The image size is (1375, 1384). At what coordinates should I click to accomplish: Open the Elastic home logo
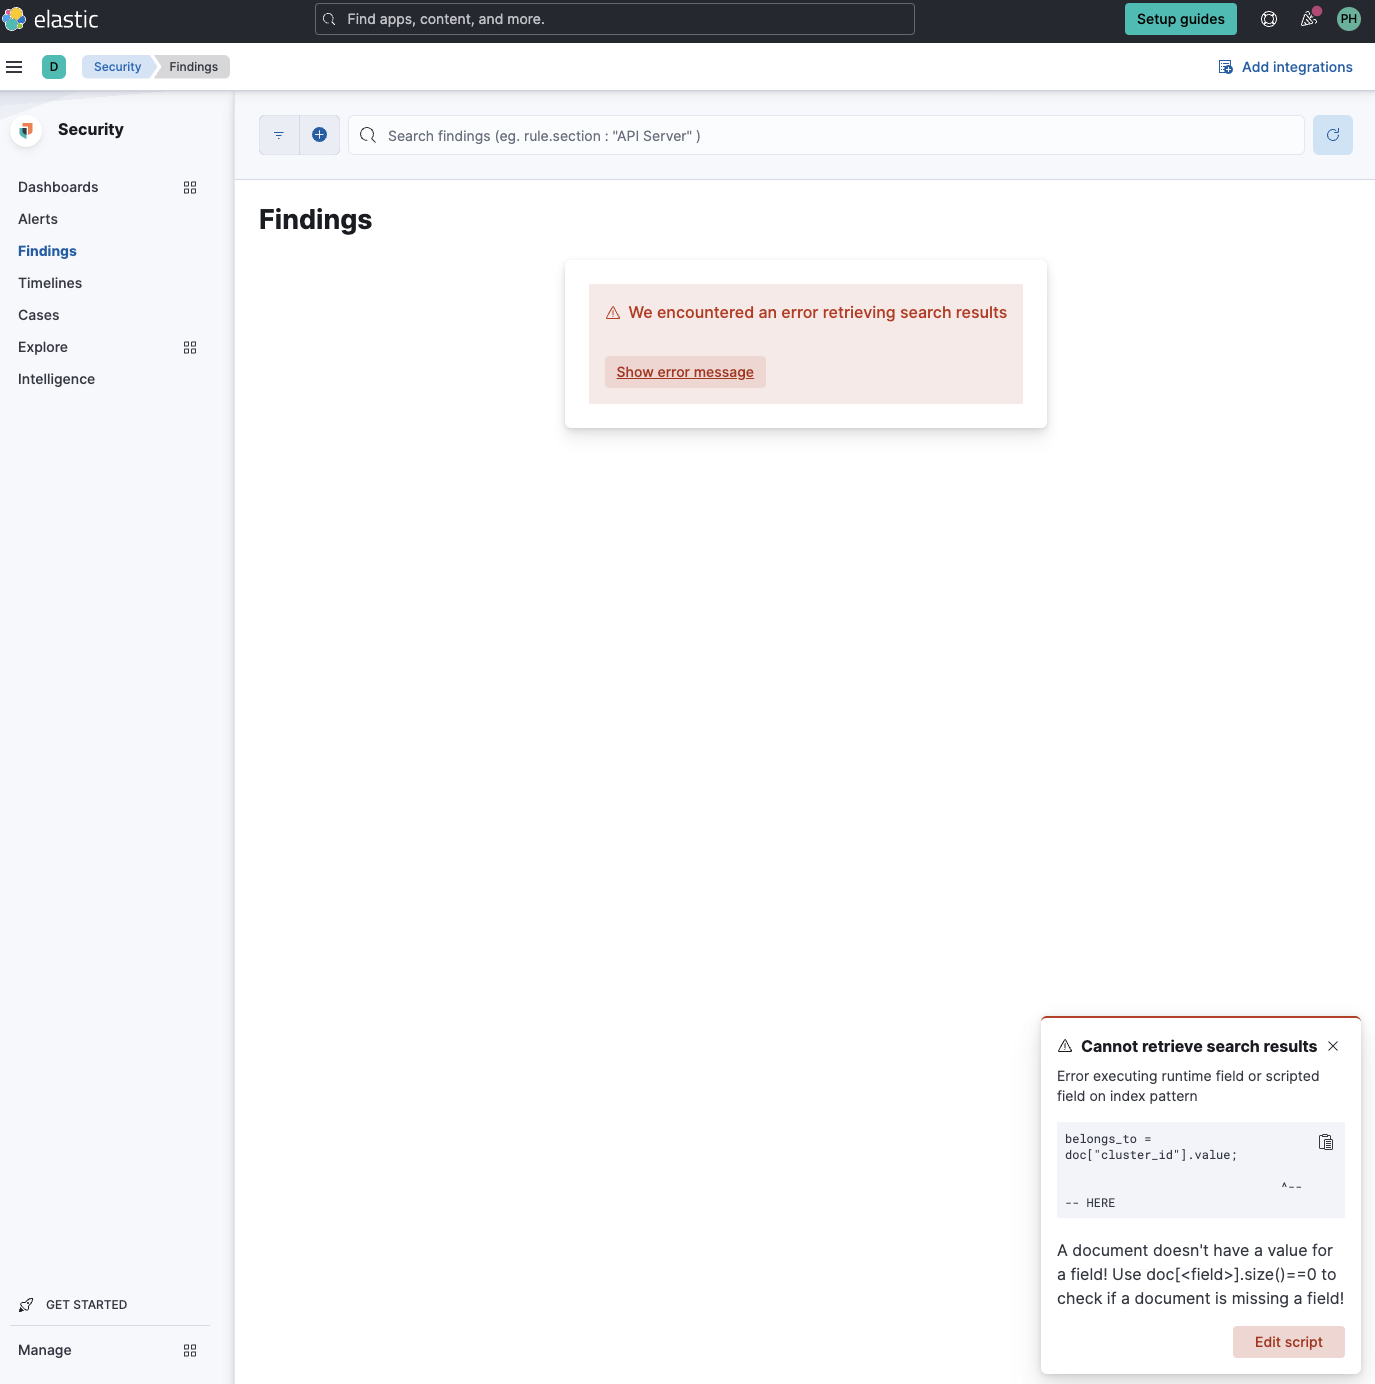pyautogui.click(x=51, y=19)
